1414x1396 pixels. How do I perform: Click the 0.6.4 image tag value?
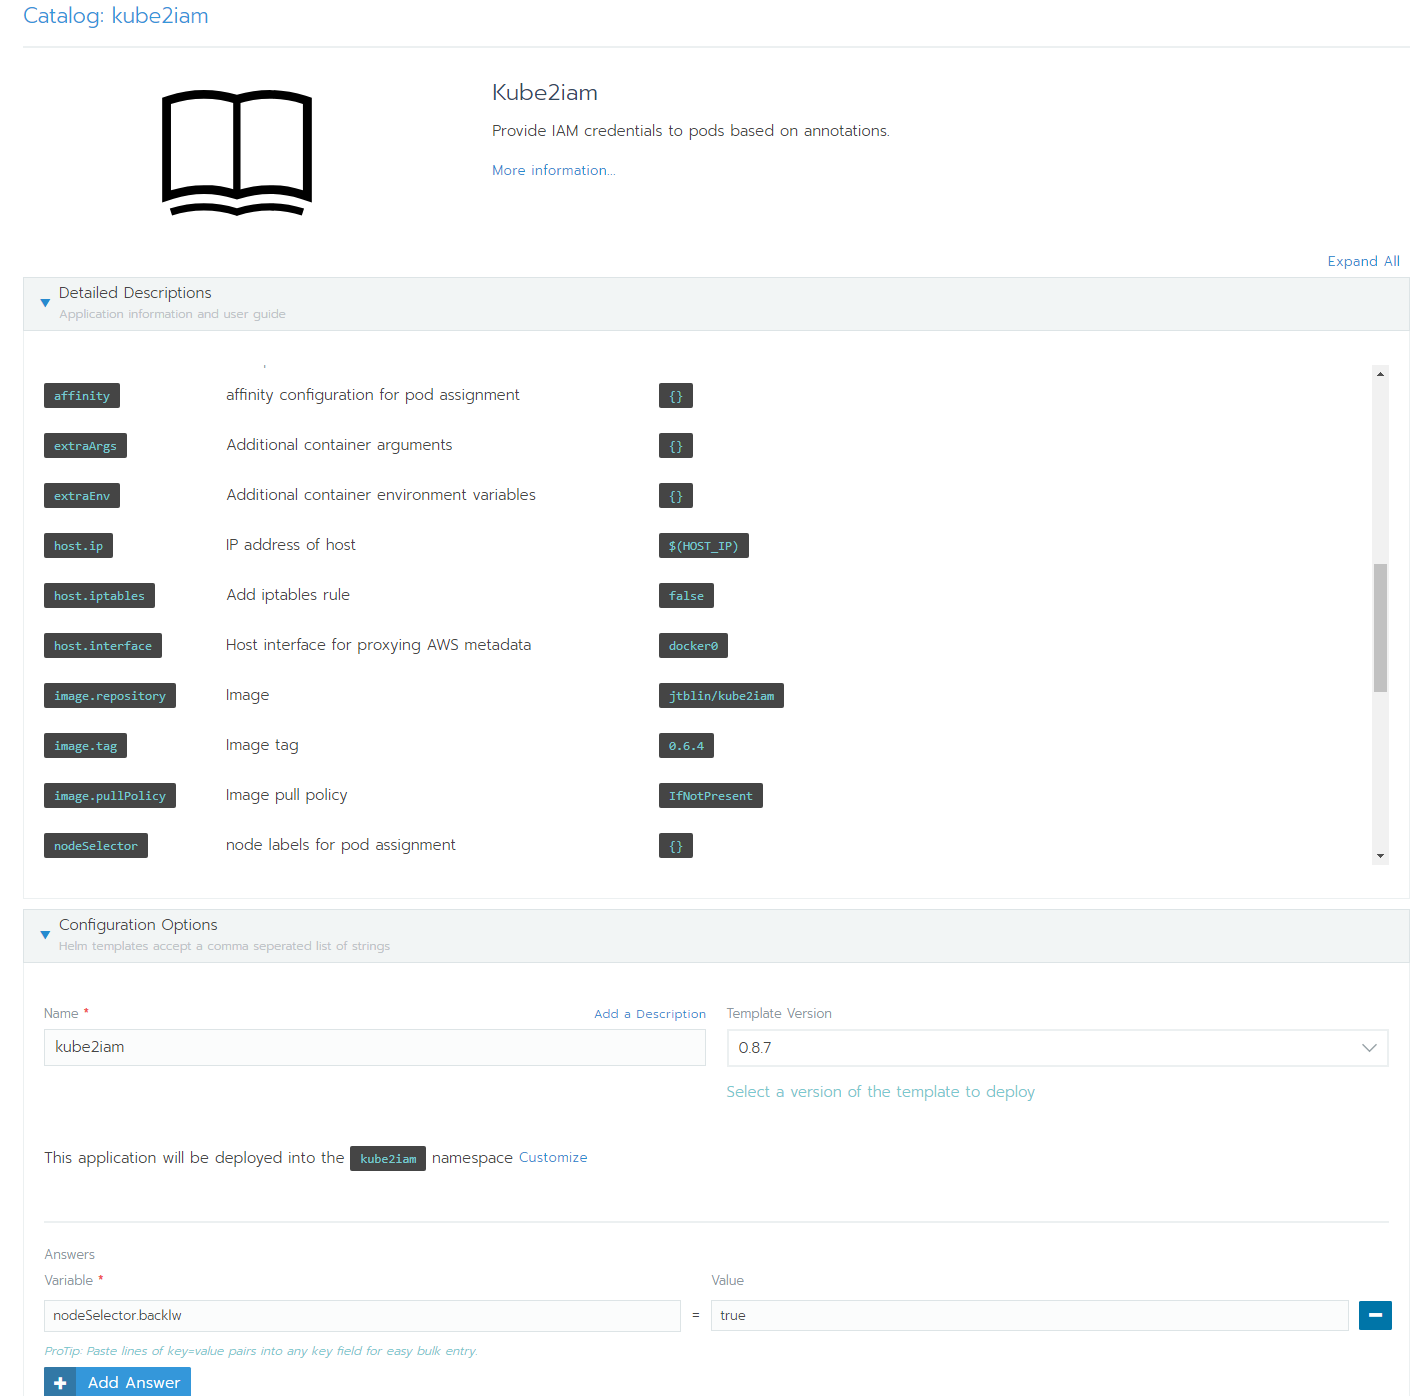click(x=686, y=746)
